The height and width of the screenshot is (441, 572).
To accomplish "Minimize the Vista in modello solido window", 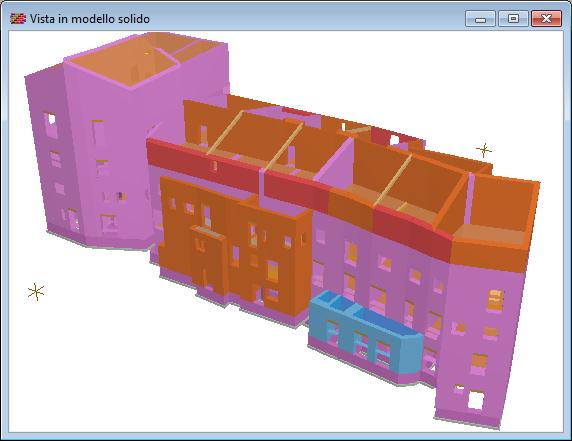I will click(480, 19).
